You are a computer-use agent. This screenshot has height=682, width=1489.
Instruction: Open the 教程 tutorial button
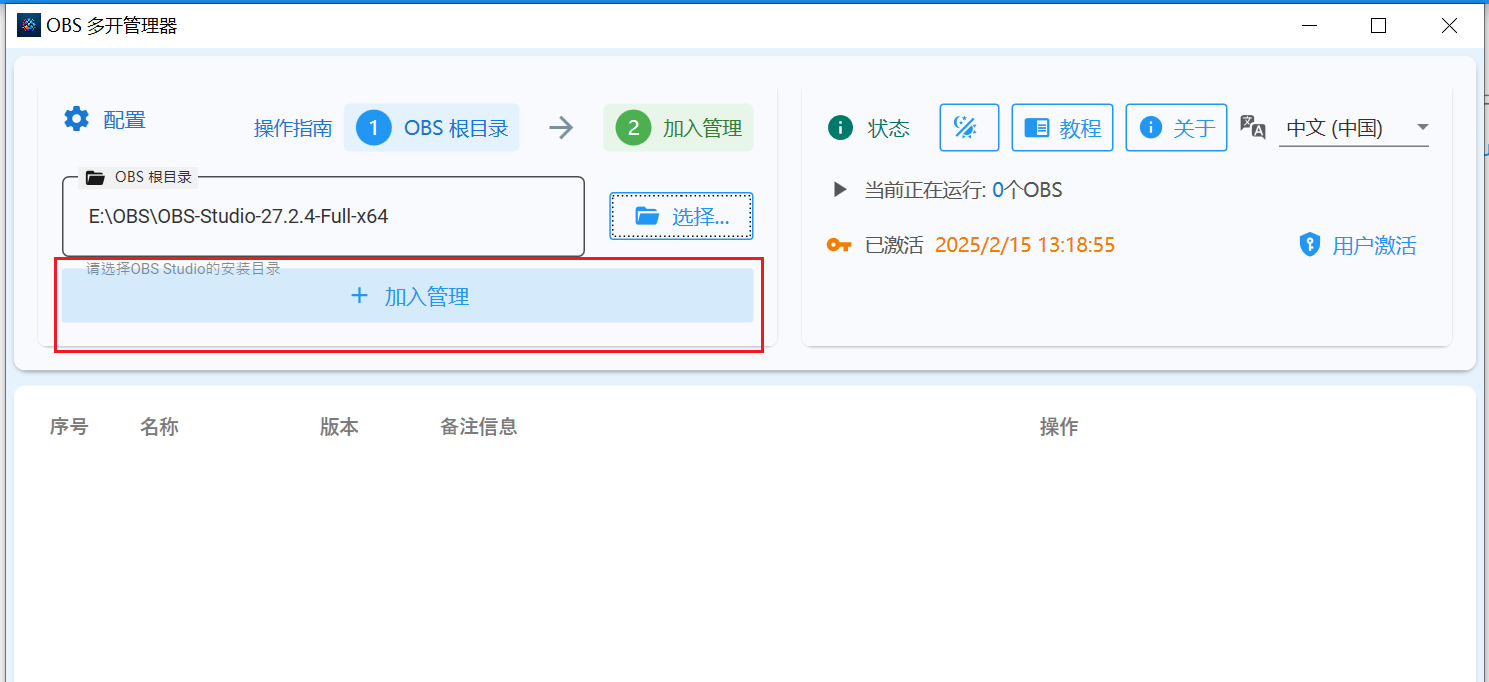pyautogui.click(x=1062, y=128)
